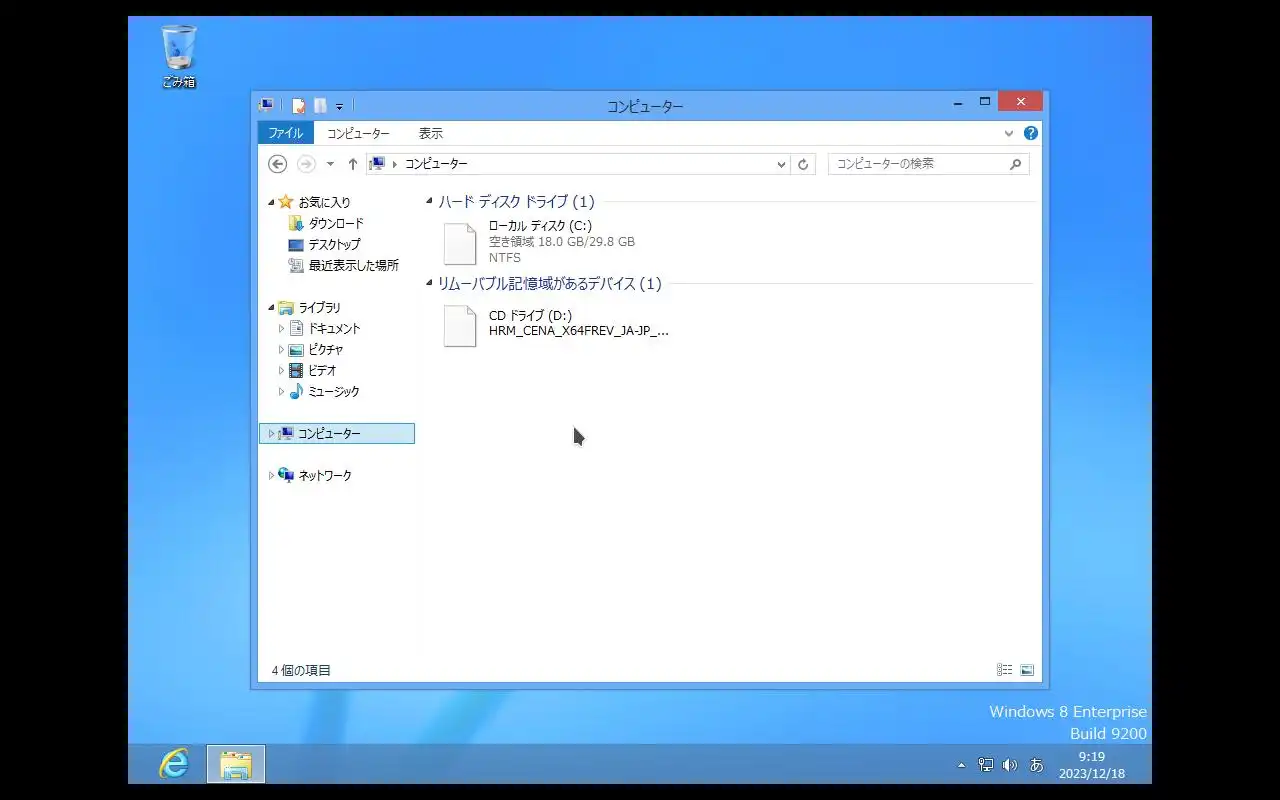Select お気に入り in navigation pane
Image resolution: width=1280 pixels, height=800 pixels.
click(x=324, y=202)
